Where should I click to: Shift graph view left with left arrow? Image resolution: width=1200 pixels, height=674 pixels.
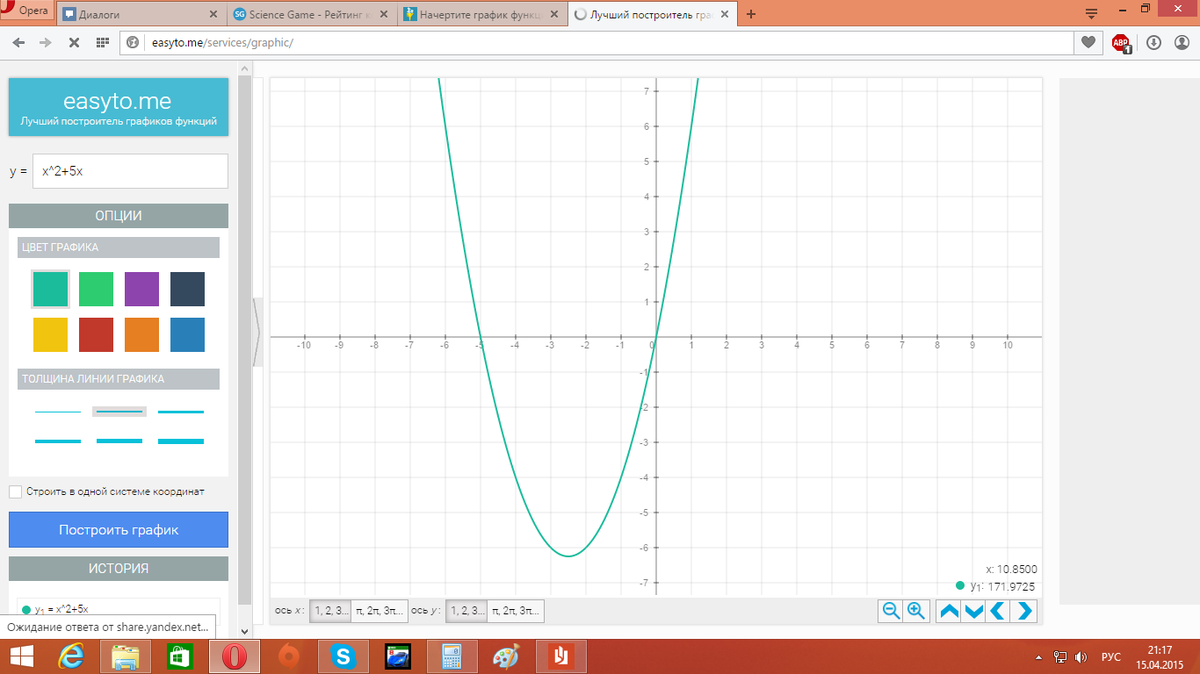[x=999, y=610]
